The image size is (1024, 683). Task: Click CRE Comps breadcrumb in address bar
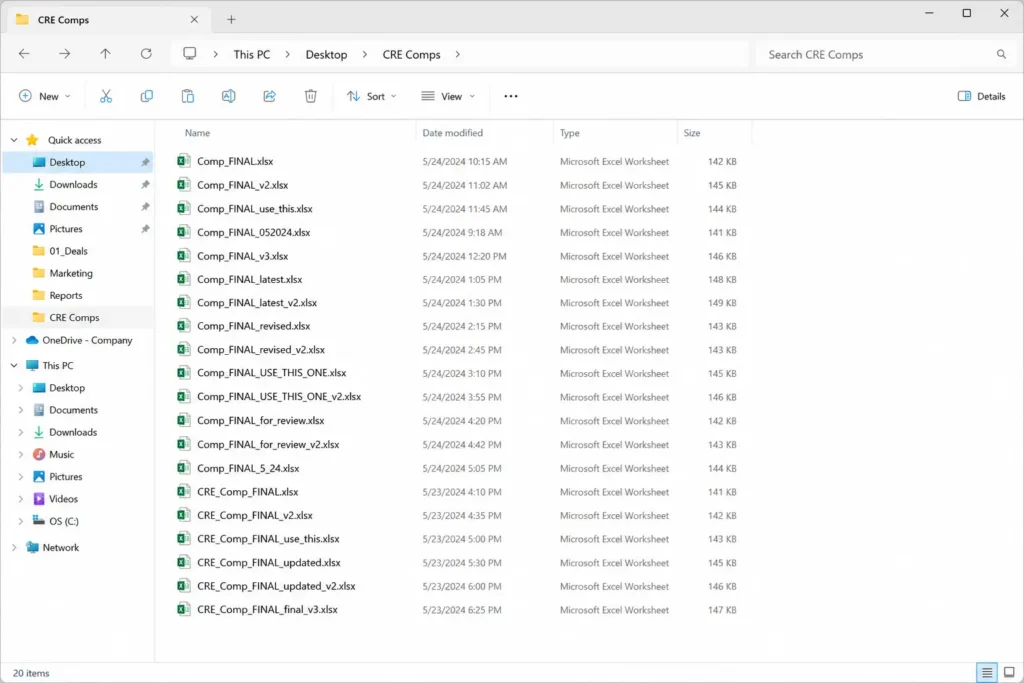click(x=411, y=54)
